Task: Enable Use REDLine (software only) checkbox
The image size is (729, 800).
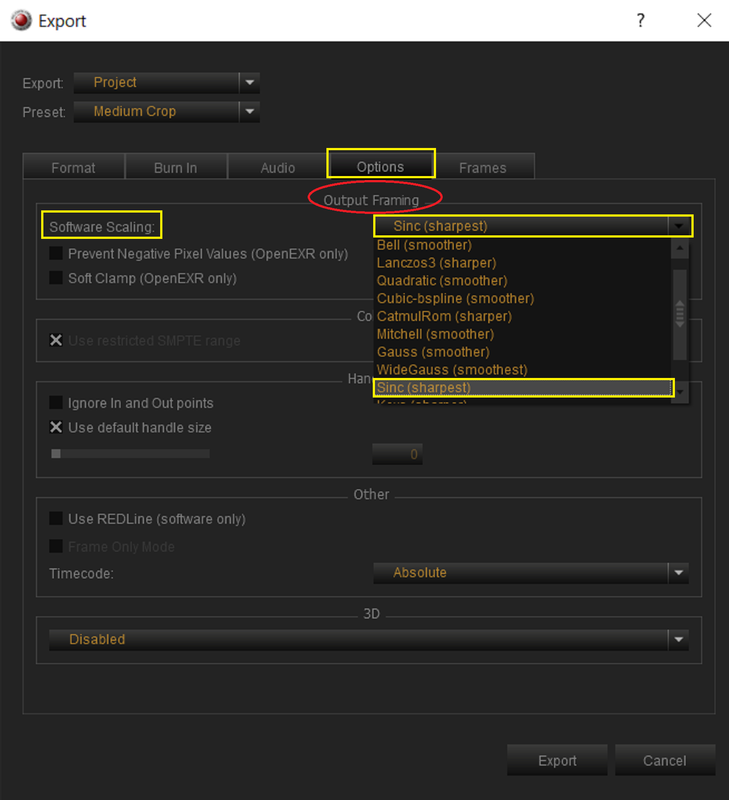Action: (56, 518)
